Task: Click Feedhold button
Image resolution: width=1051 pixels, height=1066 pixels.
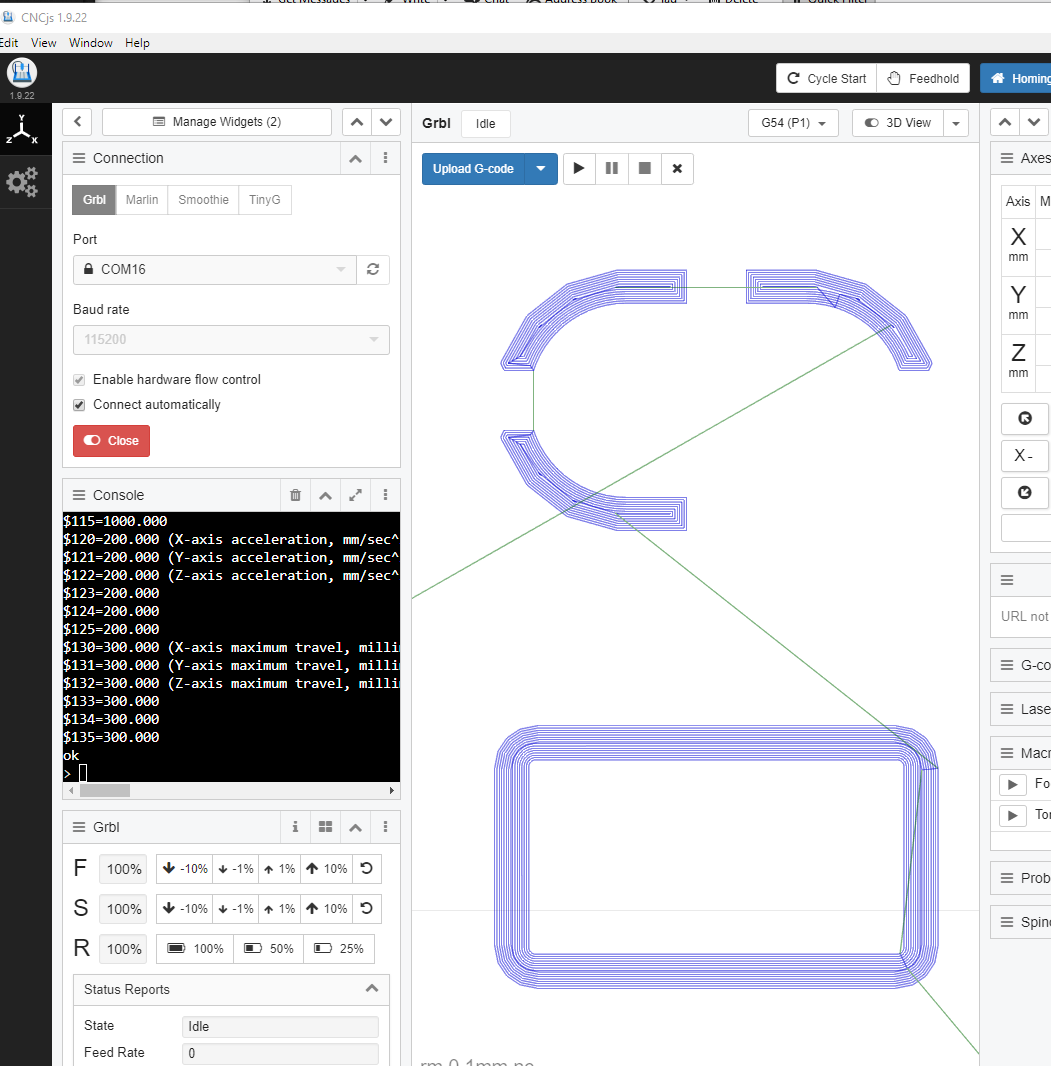Action: (923, 78)
